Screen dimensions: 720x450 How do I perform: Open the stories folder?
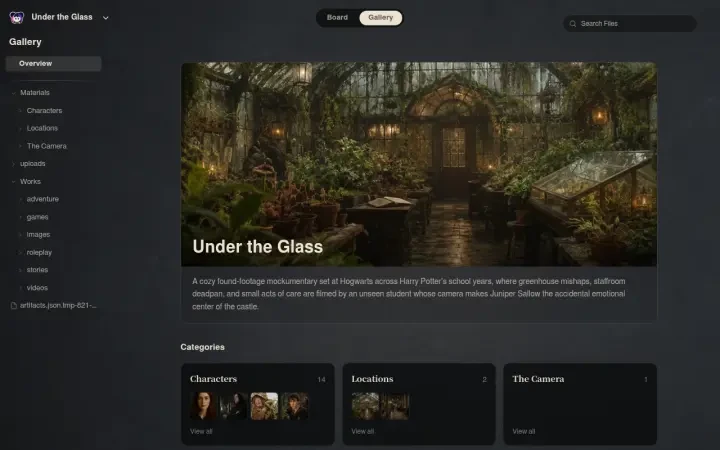(x=37, y=270)
